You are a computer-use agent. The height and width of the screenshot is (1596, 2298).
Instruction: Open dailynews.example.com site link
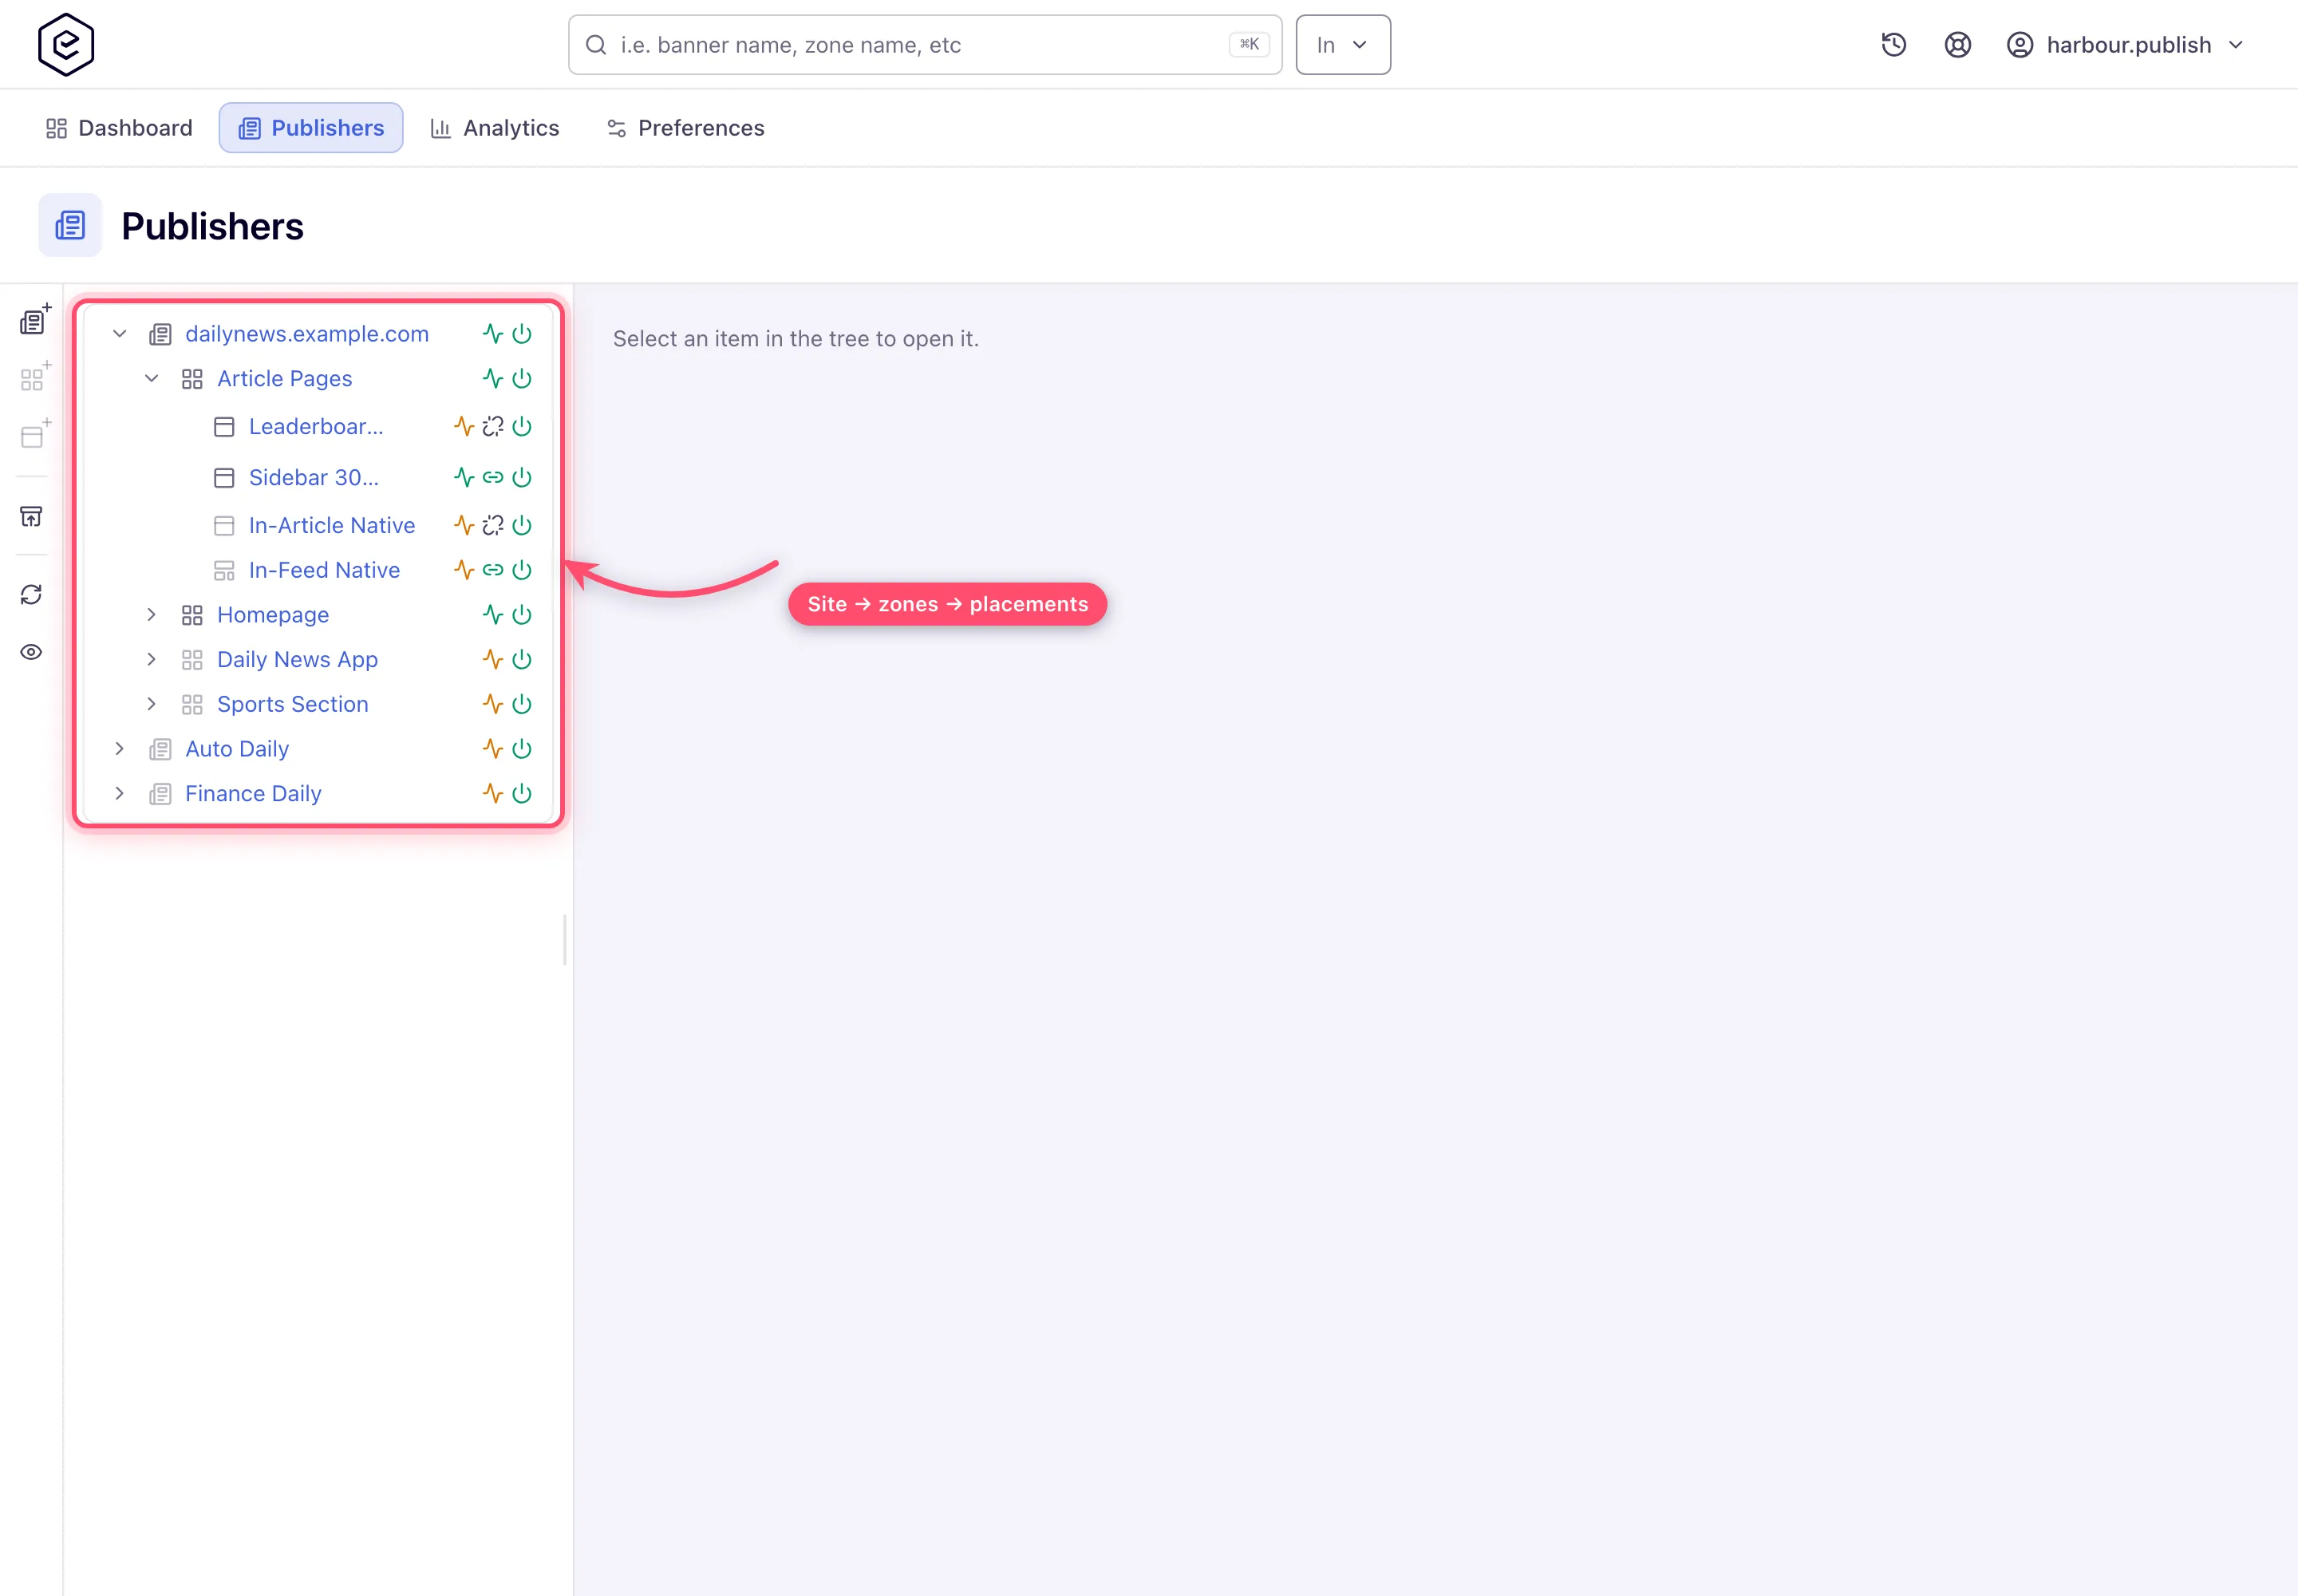pos(307,334)
